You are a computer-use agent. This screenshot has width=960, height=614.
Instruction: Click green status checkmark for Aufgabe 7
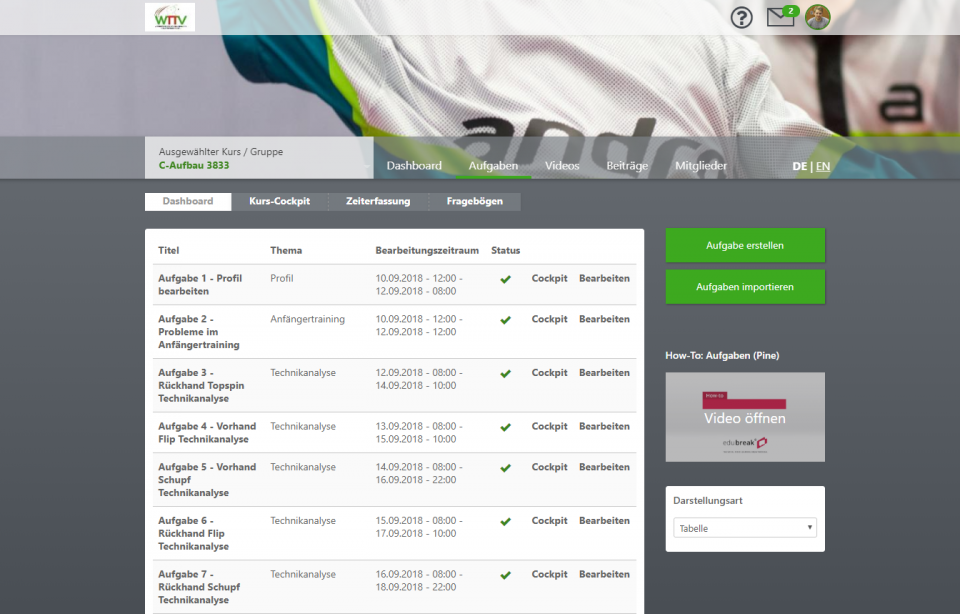[505, 575]
